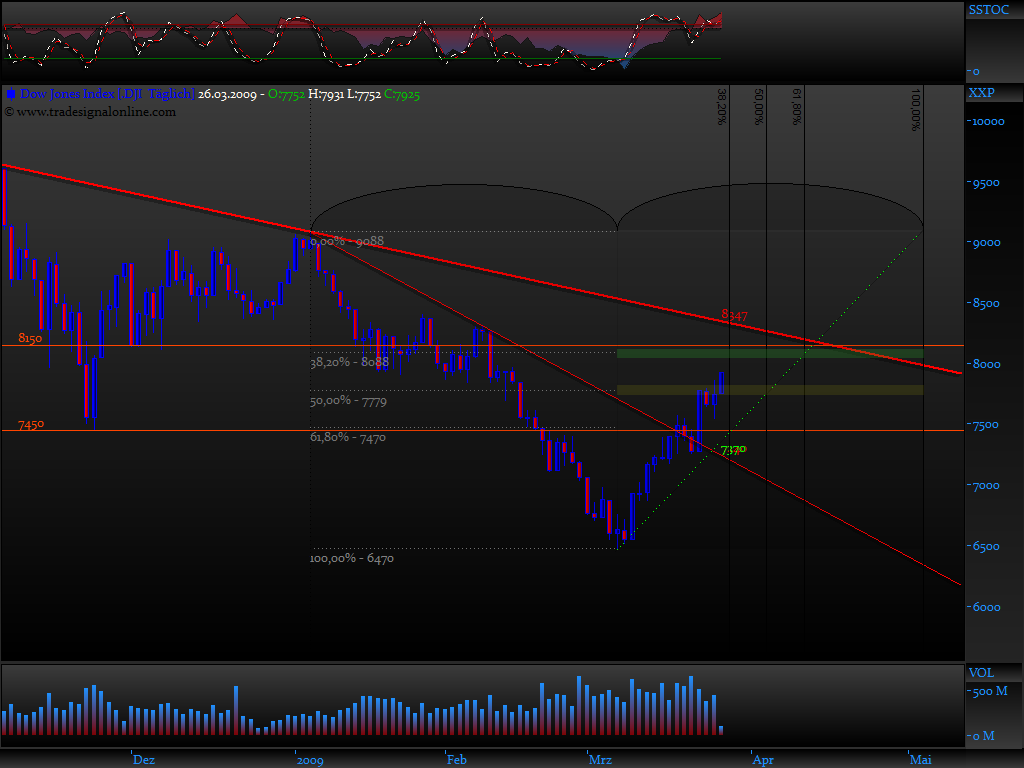Select the 100,00% - 6470 Fibonacci label
Screen dimensions: 1024x768
(351, 558)
